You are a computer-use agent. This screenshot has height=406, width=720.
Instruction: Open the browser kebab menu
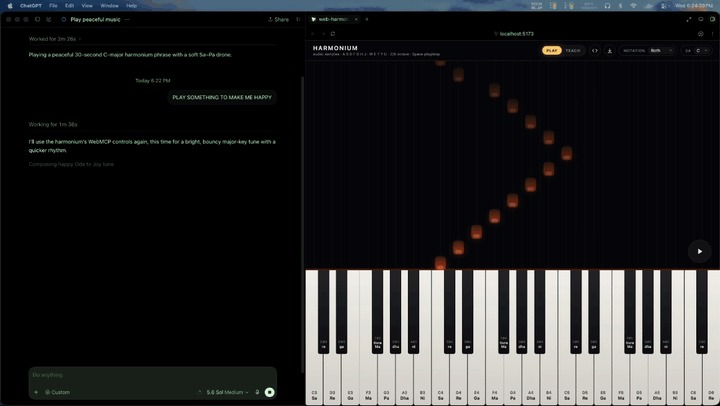tap(713, 34)
